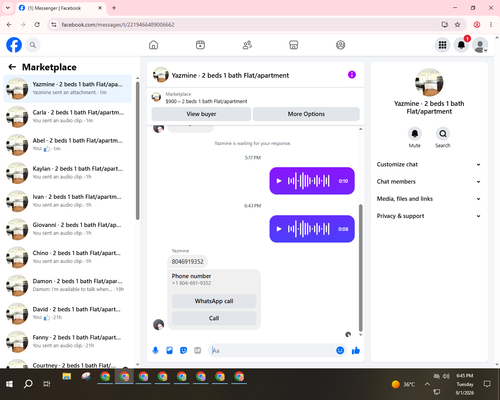The height and width of the screenshot is (400, 500).
Task: Open notifications bell with red badge
Action: (x=461, y=45)
